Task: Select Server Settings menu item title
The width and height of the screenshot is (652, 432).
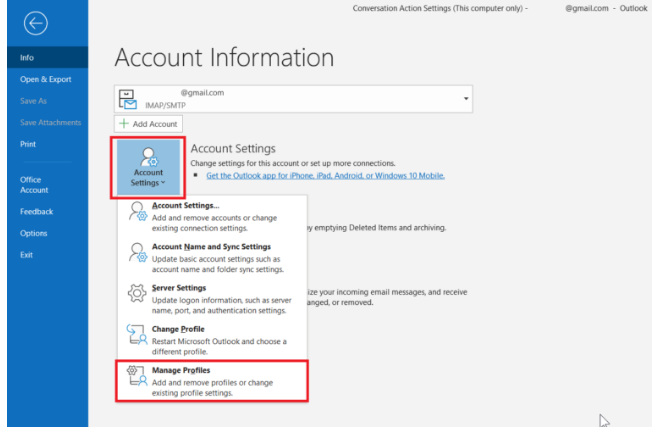Action: 179,288
